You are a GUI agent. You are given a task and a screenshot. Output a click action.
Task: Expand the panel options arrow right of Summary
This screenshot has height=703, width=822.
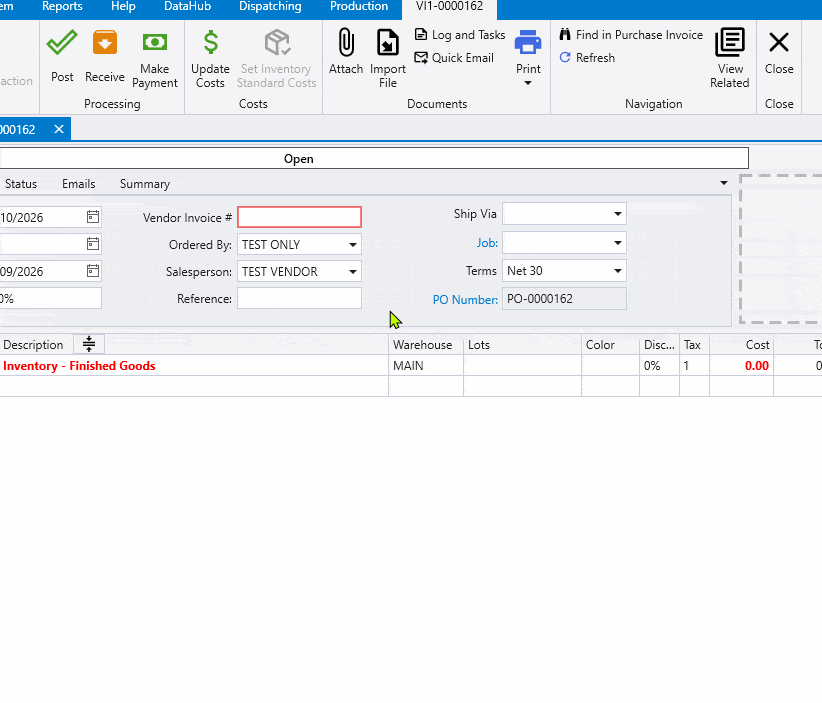click(723, 183)
